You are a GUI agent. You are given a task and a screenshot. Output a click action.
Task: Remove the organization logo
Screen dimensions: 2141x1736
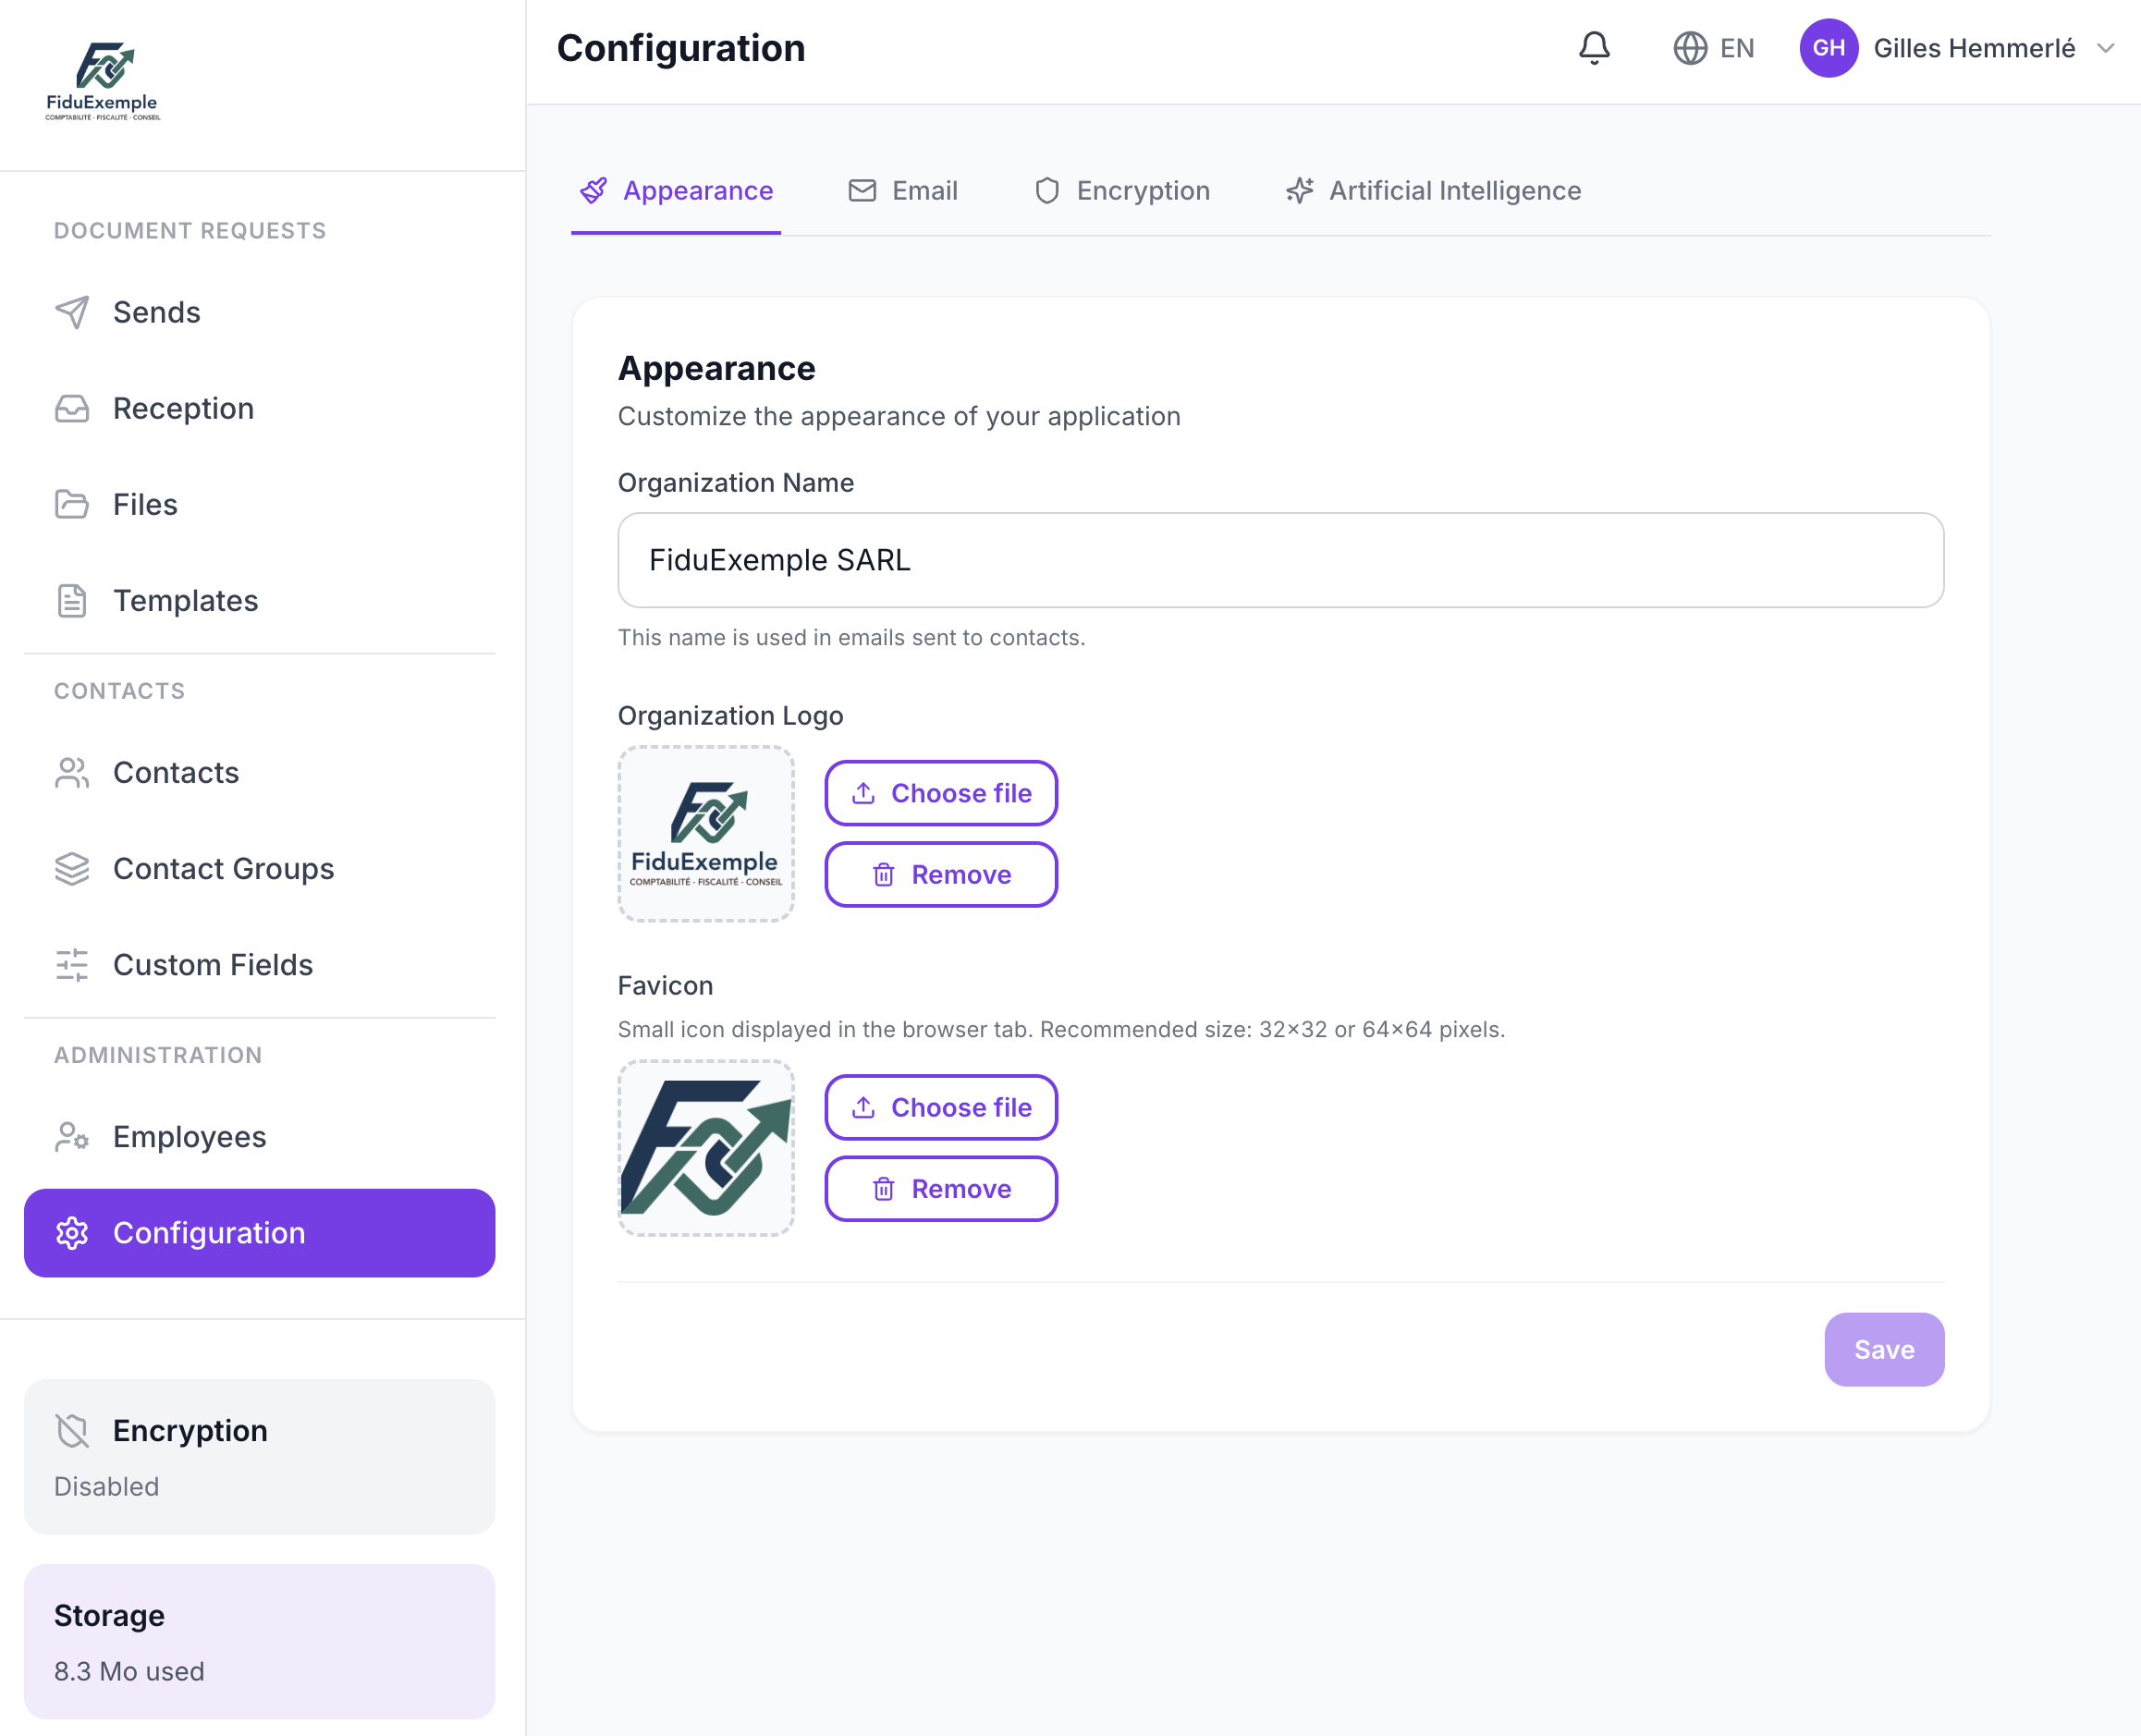click(940, 874)
